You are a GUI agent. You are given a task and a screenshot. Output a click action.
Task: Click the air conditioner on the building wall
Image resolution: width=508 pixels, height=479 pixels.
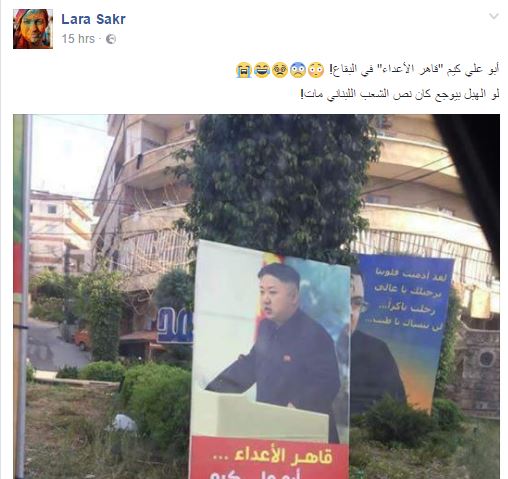tap(191, 126)
